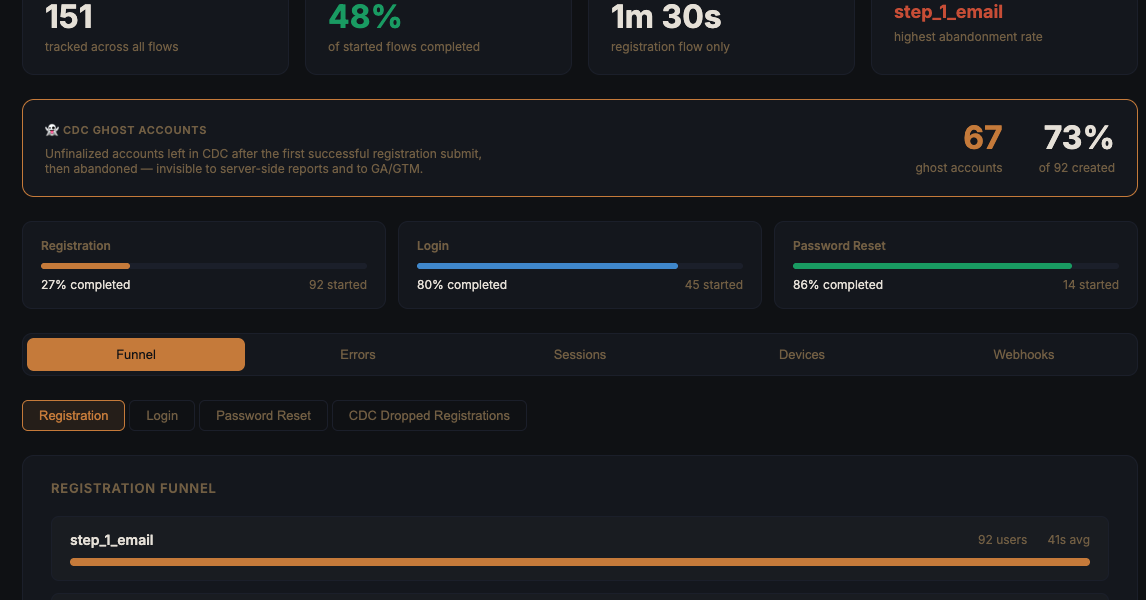The width and height of the screenshot is (1146, 600).
Task: Select the Password Reset funnel filter
Action: click(263, 415)
